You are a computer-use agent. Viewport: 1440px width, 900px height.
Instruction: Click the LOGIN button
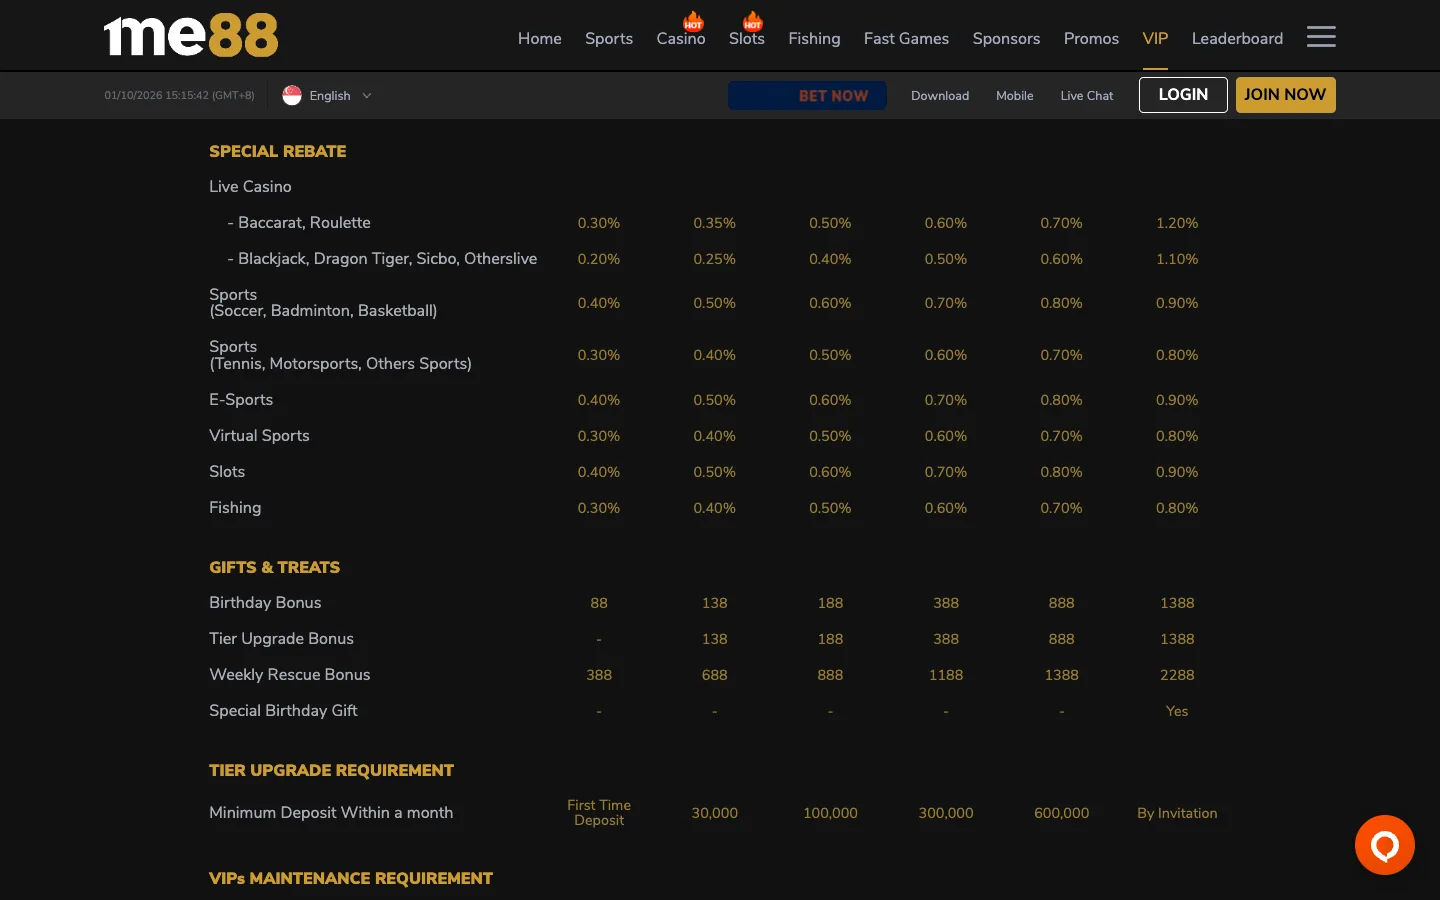(x=1183, y=95)
